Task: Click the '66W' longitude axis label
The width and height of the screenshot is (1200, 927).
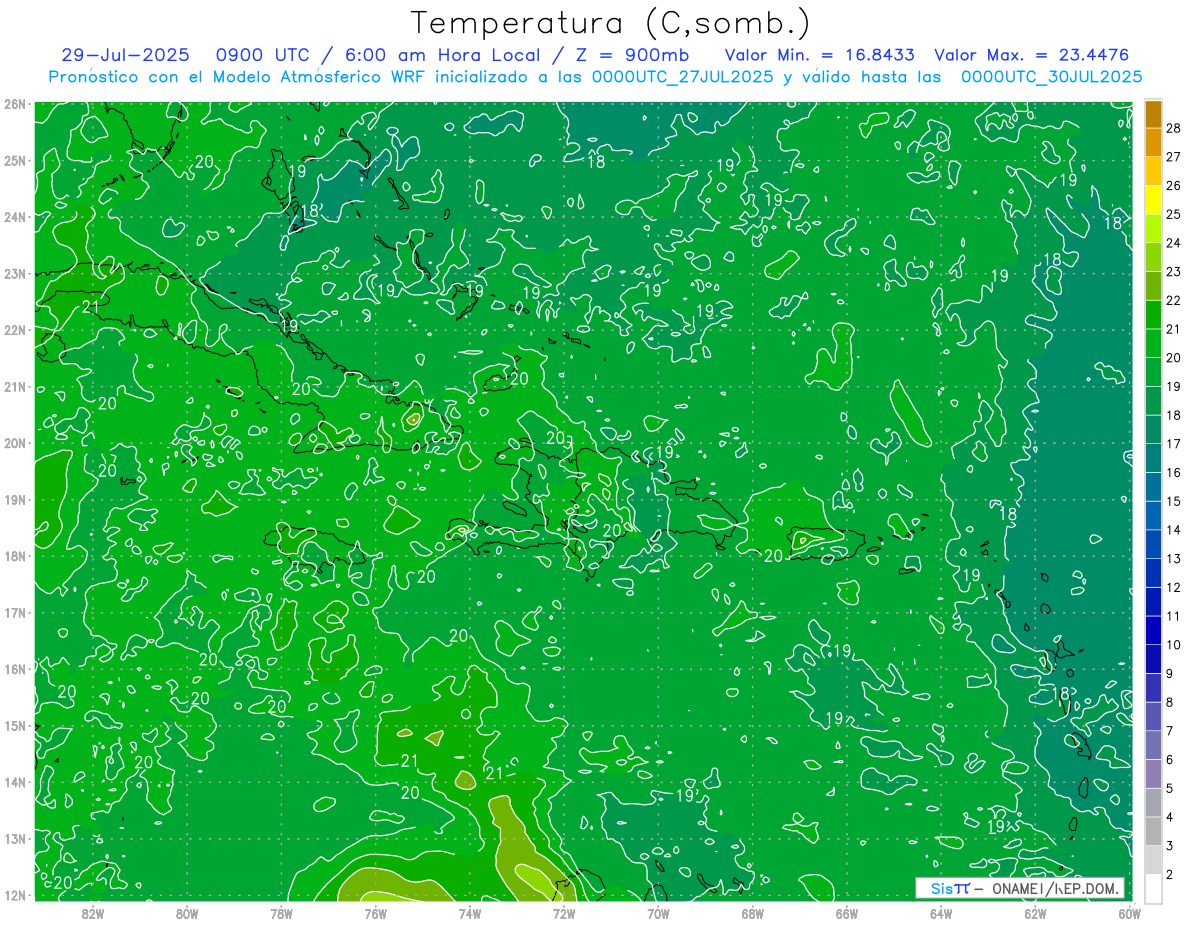Action: coord(847,912)
